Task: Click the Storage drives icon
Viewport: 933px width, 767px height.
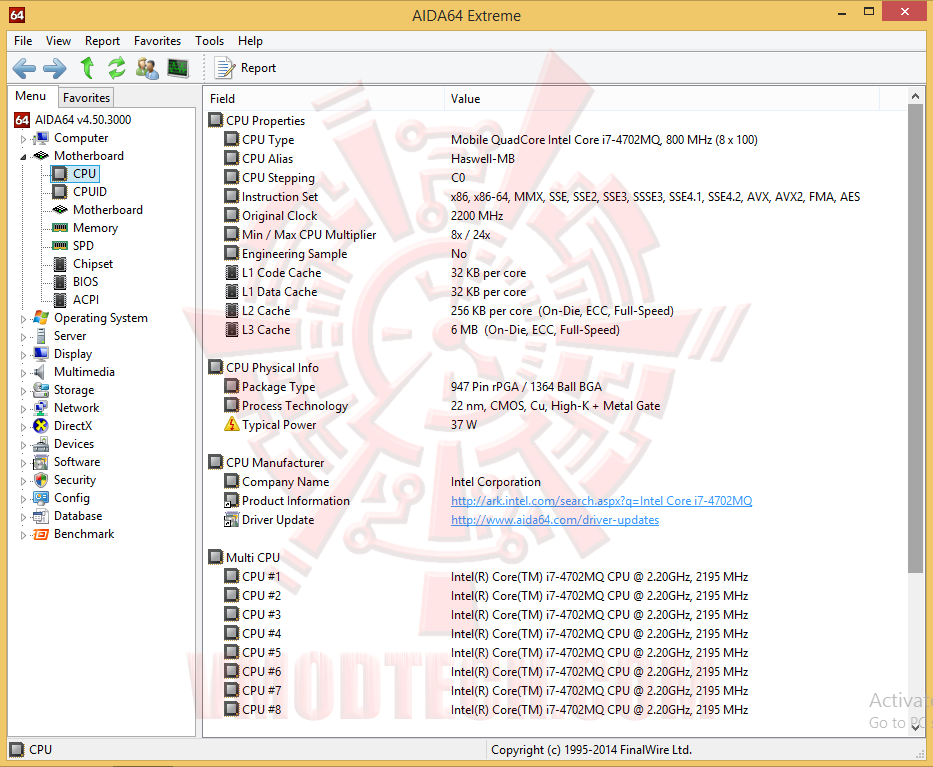Action: point(40,390)
